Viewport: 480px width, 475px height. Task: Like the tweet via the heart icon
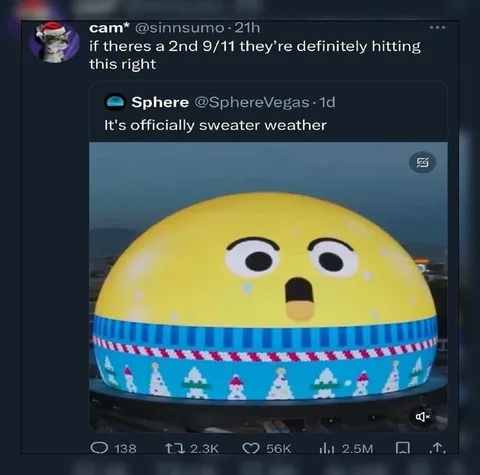pos(252,448)
